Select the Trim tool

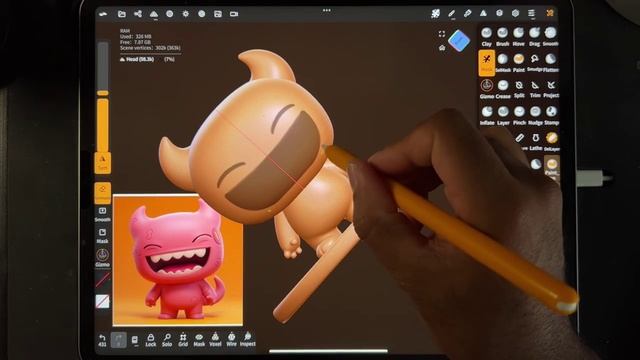(x=535, y=89)
